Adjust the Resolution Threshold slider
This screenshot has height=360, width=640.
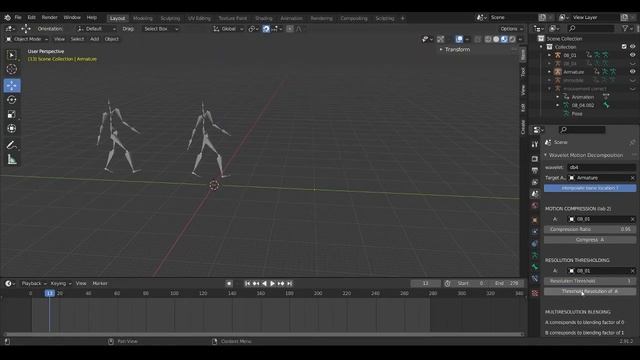point(590,281)
